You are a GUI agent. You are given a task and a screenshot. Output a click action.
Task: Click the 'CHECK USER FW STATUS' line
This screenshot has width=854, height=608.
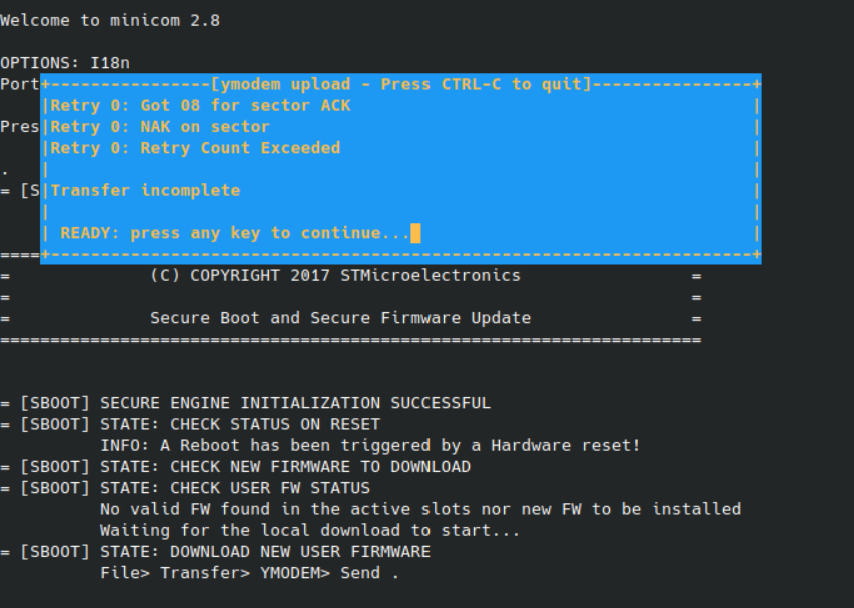185,488
